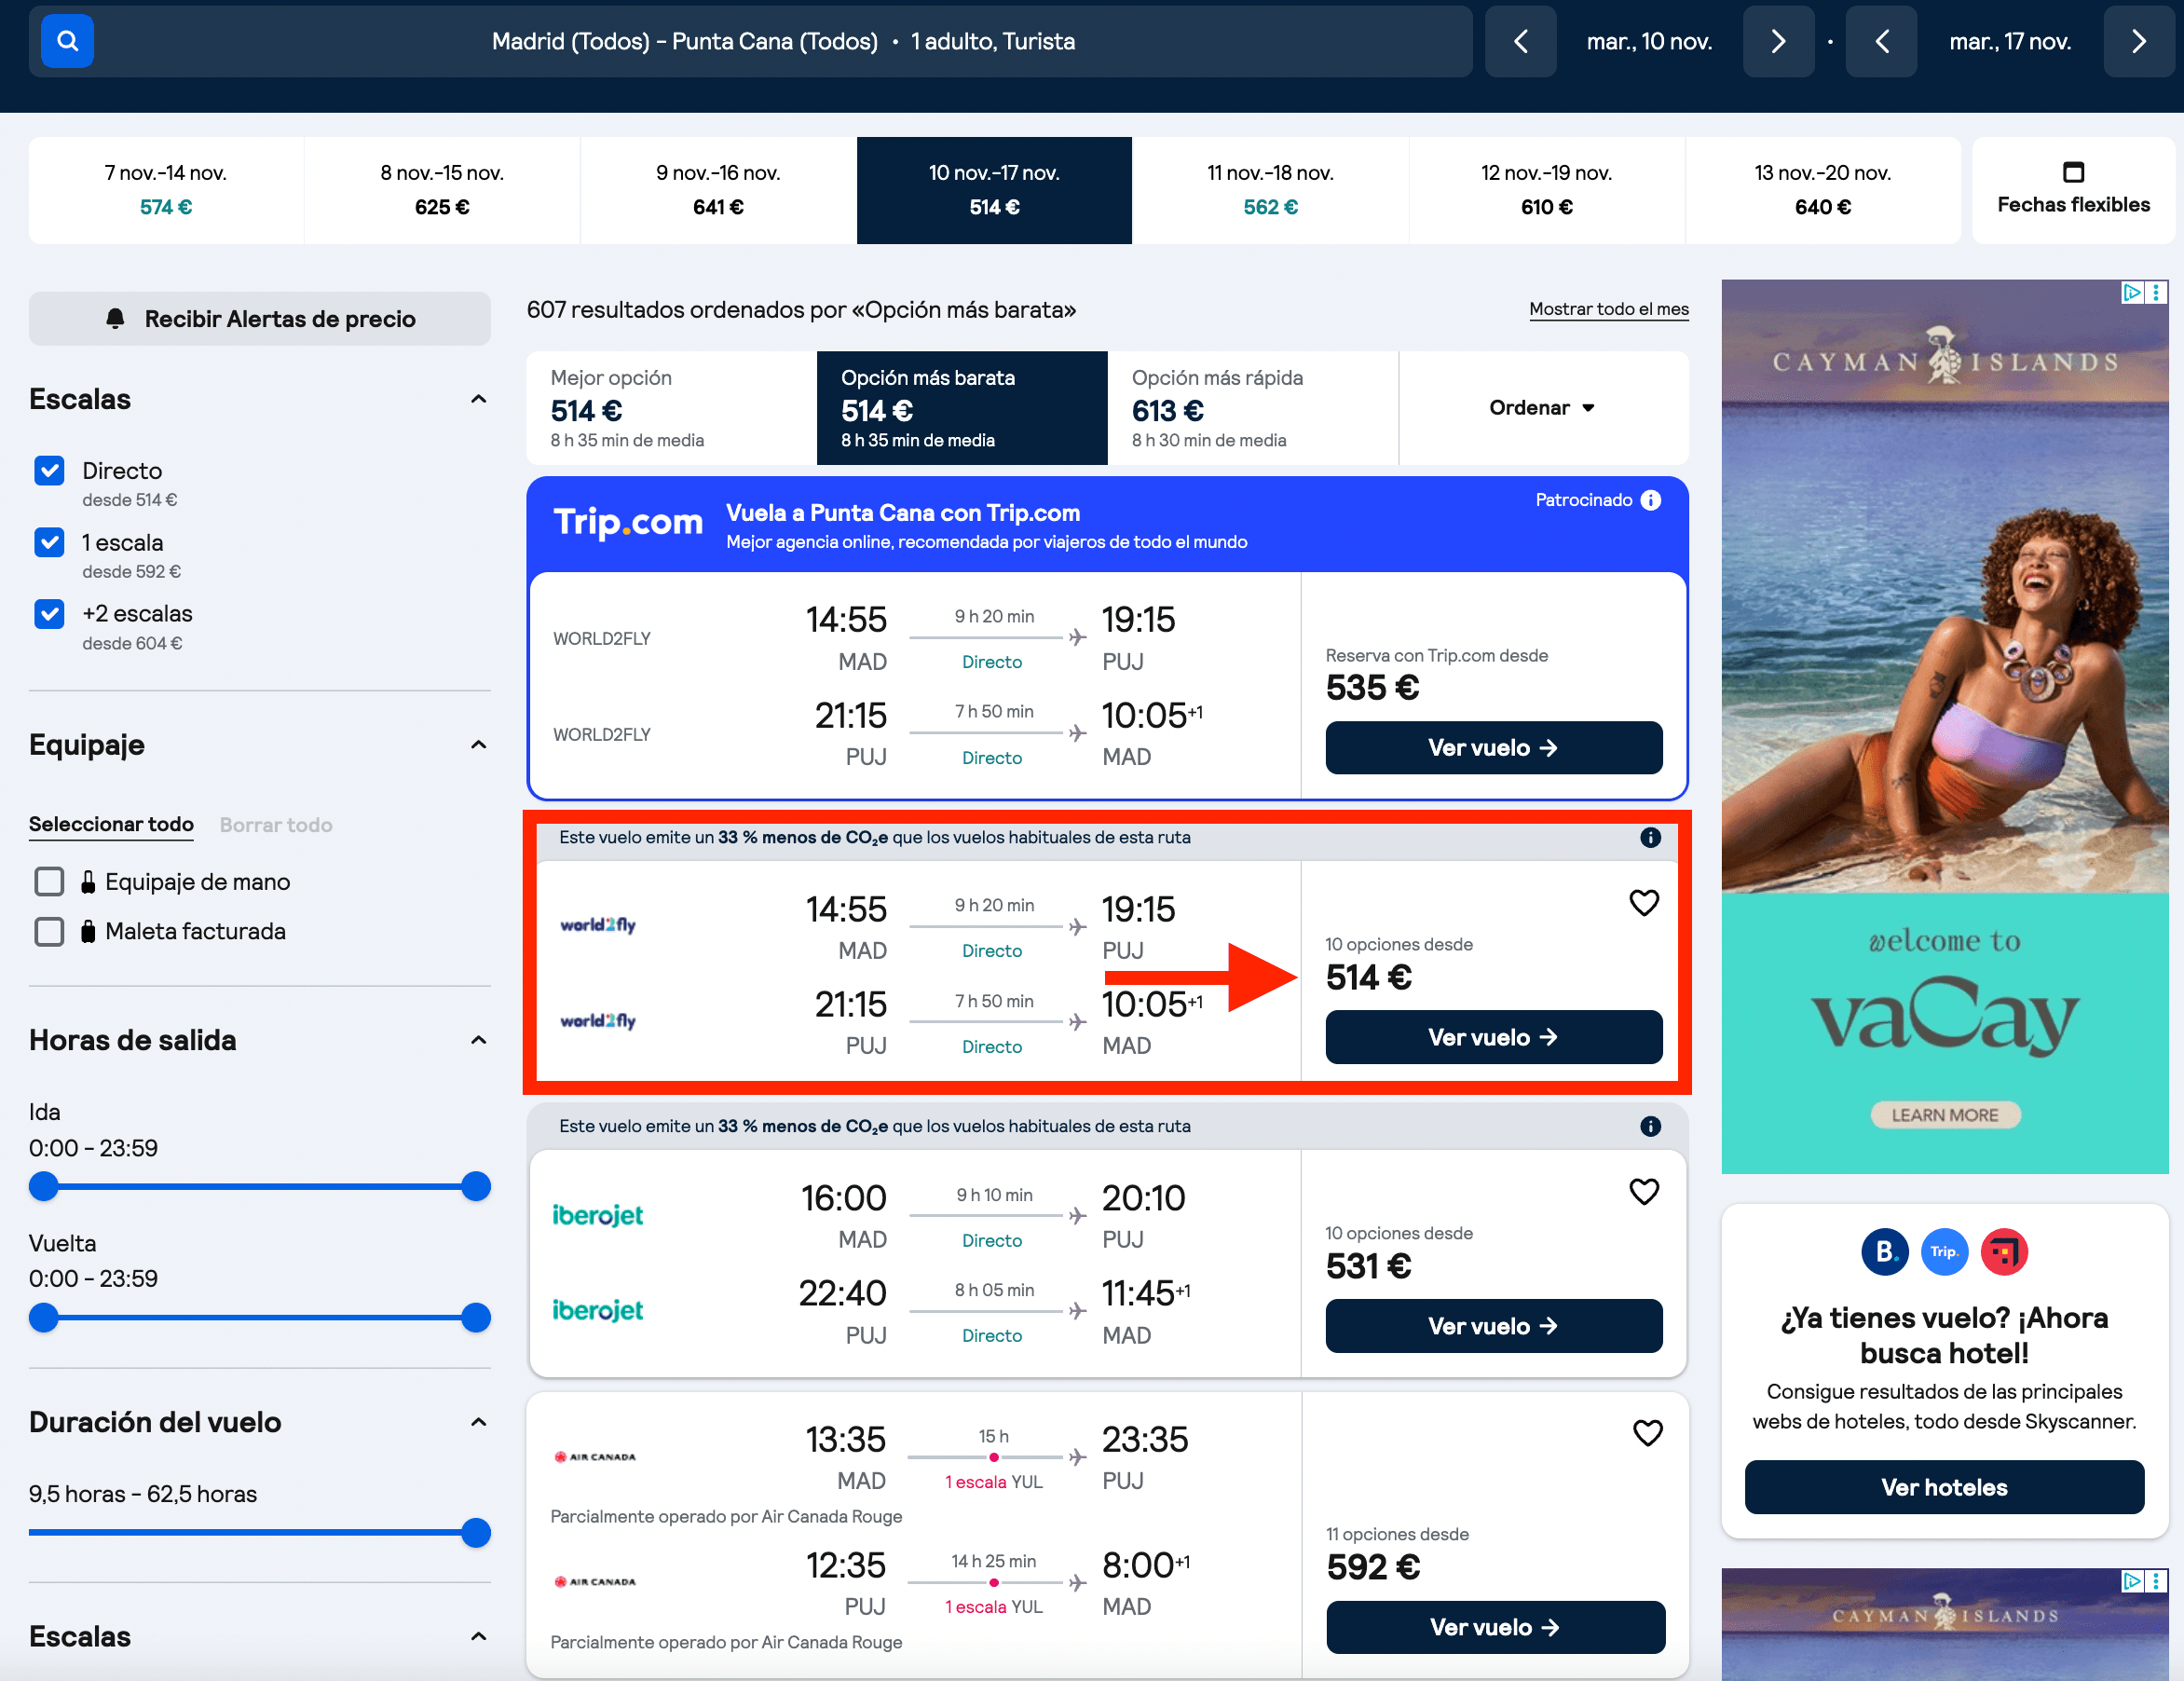The image size is (2184, 1681).
Task: Click Ida slider left handle
Action: (x=43, y=1186)
